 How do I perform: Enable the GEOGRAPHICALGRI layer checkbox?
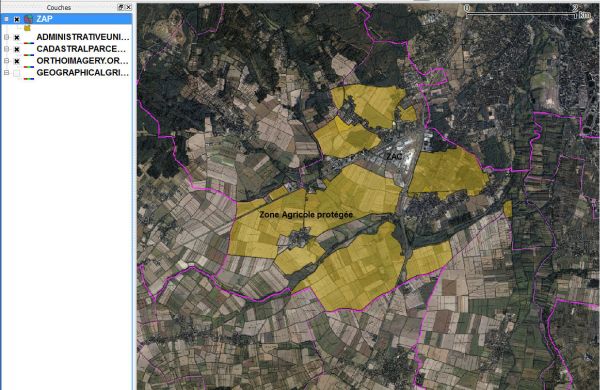pyautogui.click(x=17, y=73)
